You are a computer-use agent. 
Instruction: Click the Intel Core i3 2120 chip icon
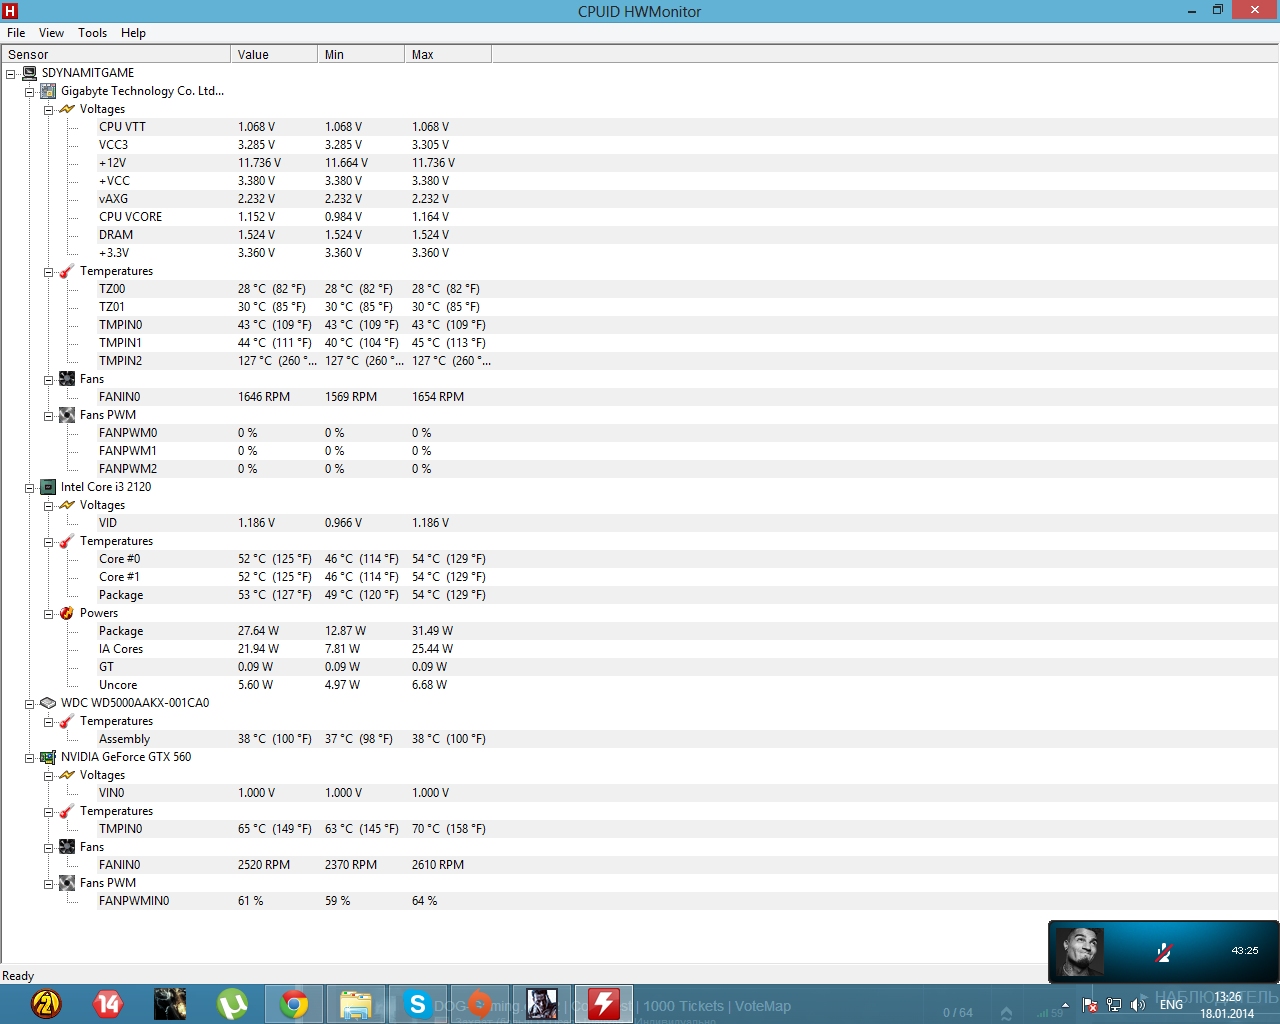point(48,487)
